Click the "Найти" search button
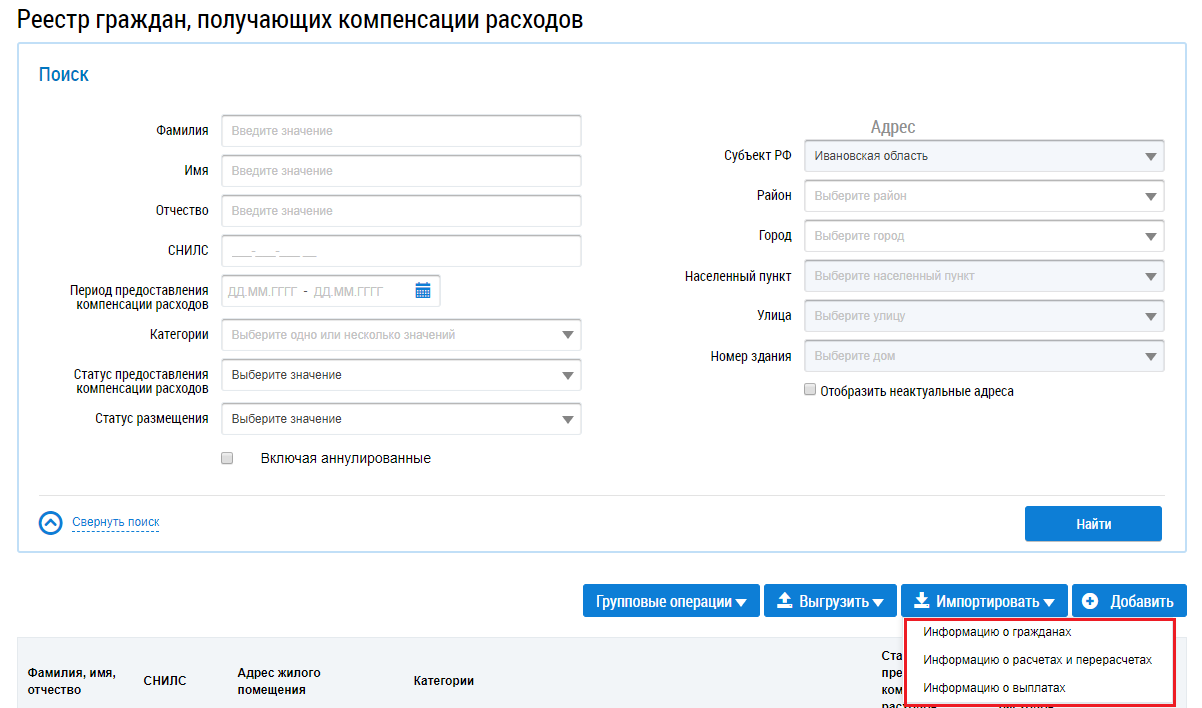This screenshot has height=708, width=1202. point(1093,524)
